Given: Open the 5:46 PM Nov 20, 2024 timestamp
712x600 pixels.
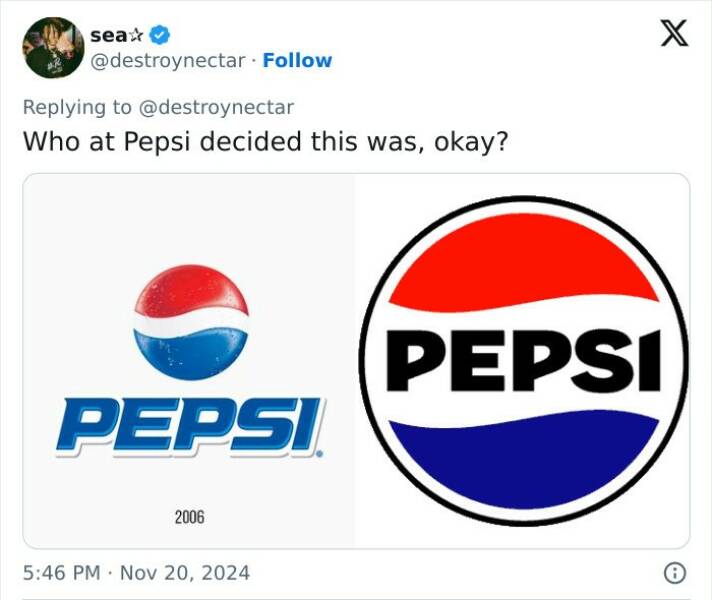Looking at the screenshot, I should click(x=136, y=573).
